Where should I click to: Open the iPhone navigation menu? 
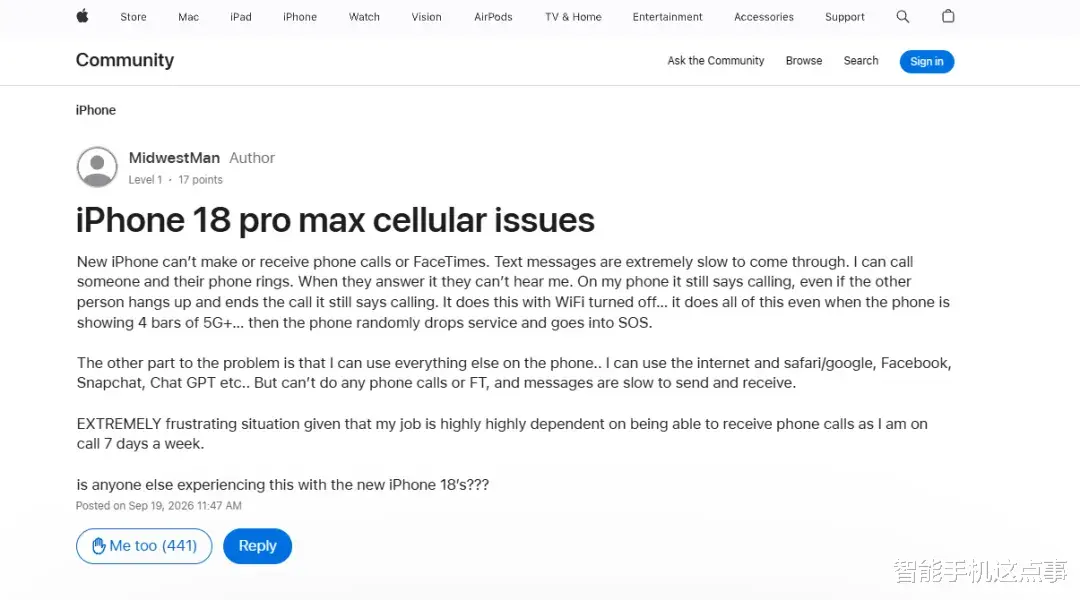(x=300, y=17)
